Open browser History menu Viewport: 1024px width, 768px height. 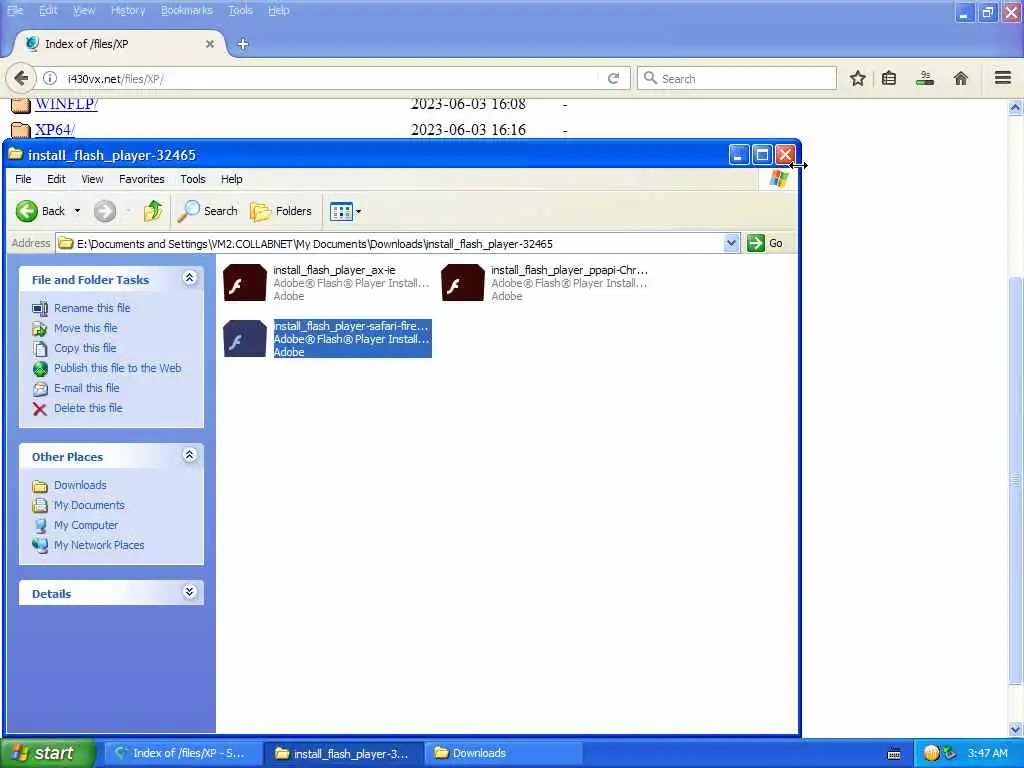pyautogui.click(x=128, y=10)
